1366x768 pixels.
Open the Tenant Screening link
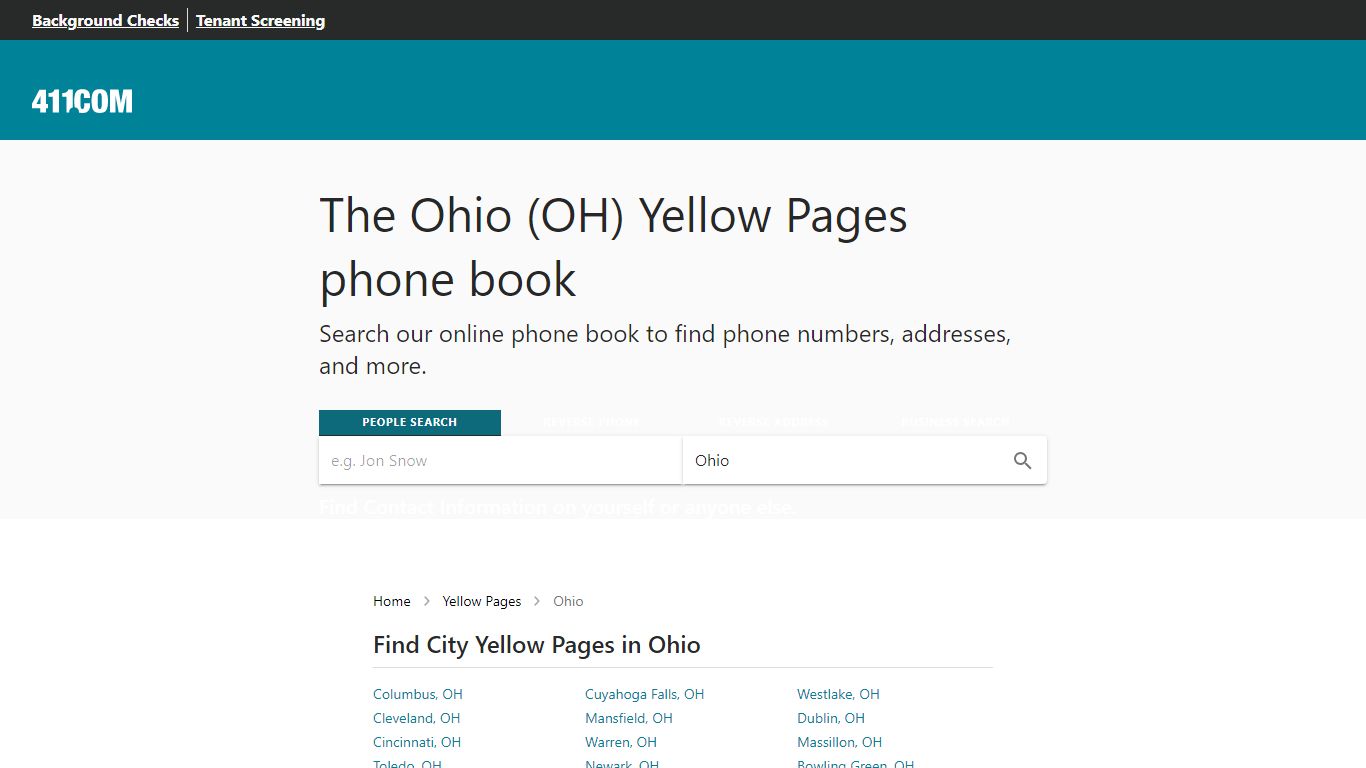tap(260, 20)
